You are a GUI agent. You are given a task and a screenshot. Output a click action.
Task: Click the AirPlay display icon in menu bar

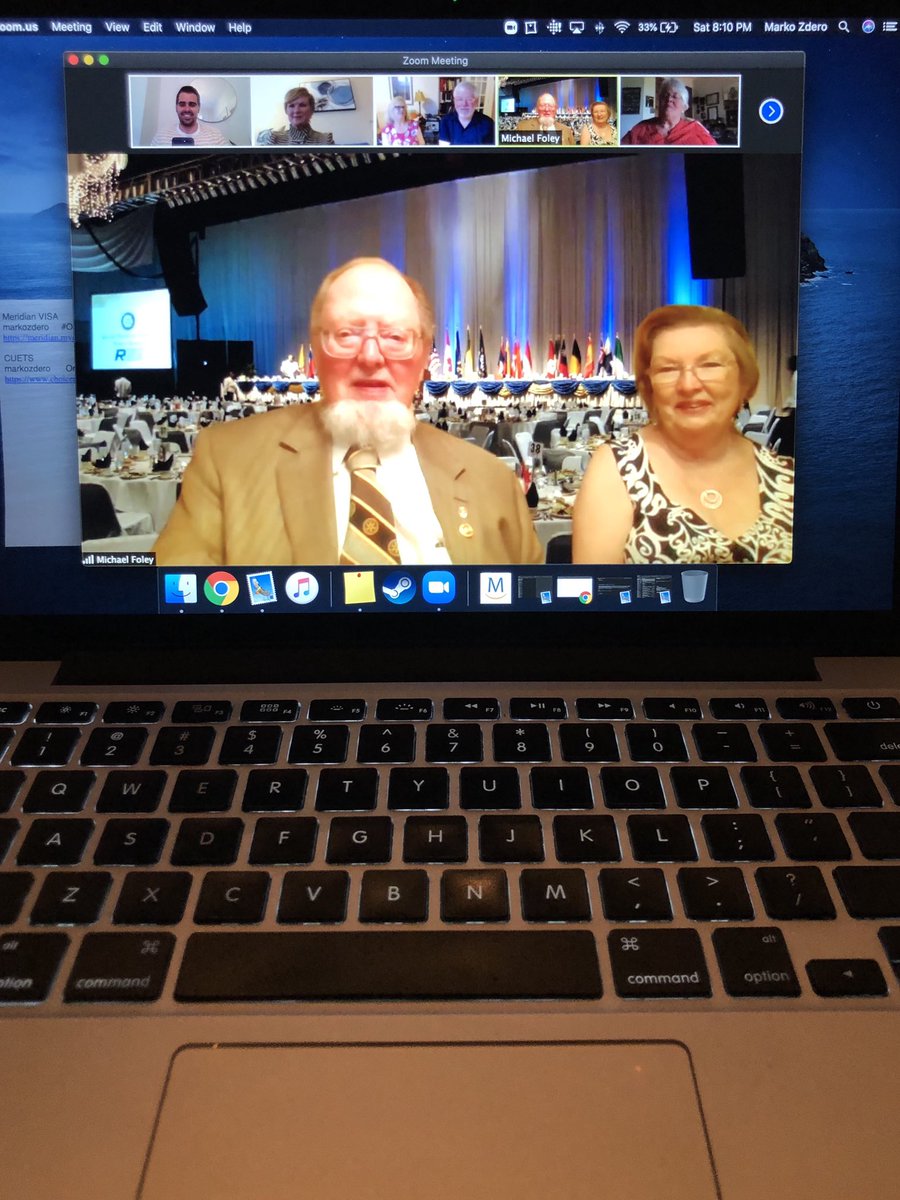point(577,27)
